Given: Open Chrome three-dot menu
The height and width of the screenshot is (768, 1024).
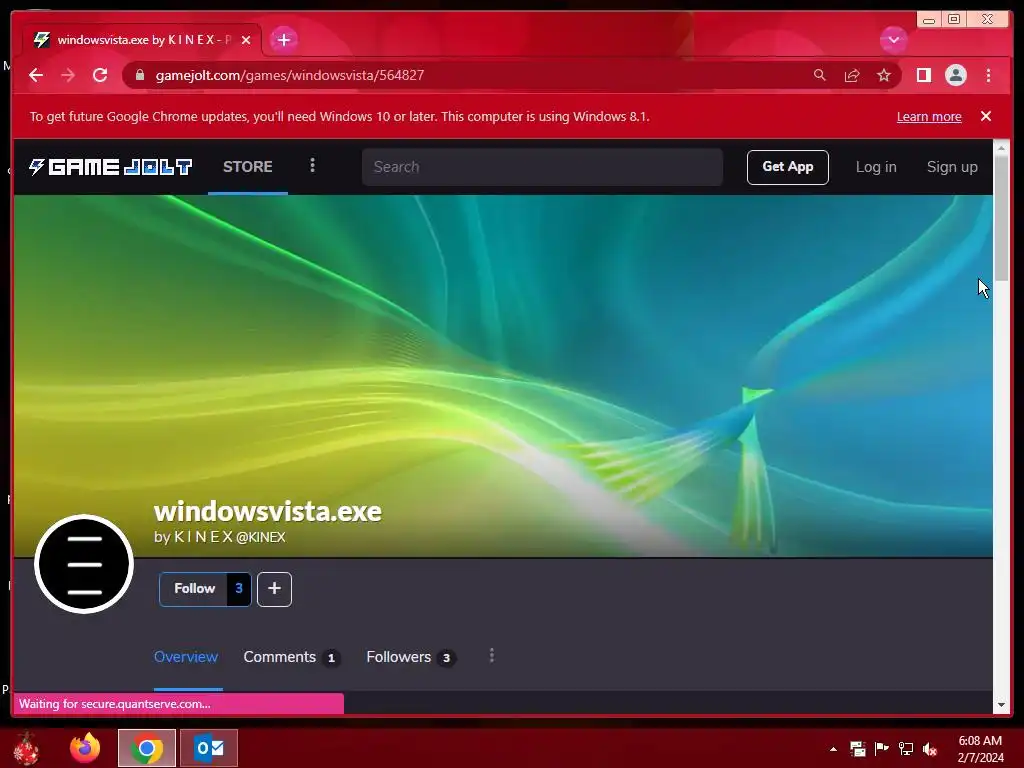Looking at the screenshot, I should click(x=989, y=75).
